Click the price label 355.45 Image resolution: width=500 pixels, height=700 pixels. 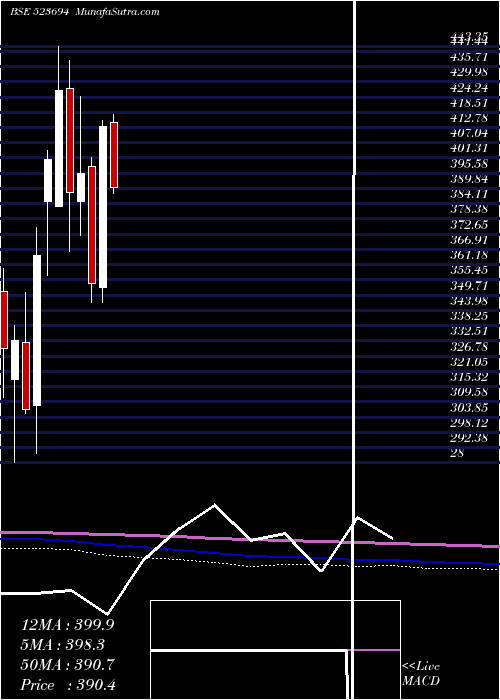pos(469,270)
